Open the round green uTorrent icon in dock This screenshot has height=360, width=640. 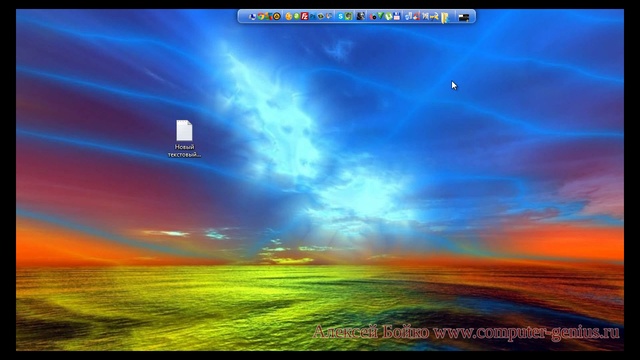tap(388, 16)
